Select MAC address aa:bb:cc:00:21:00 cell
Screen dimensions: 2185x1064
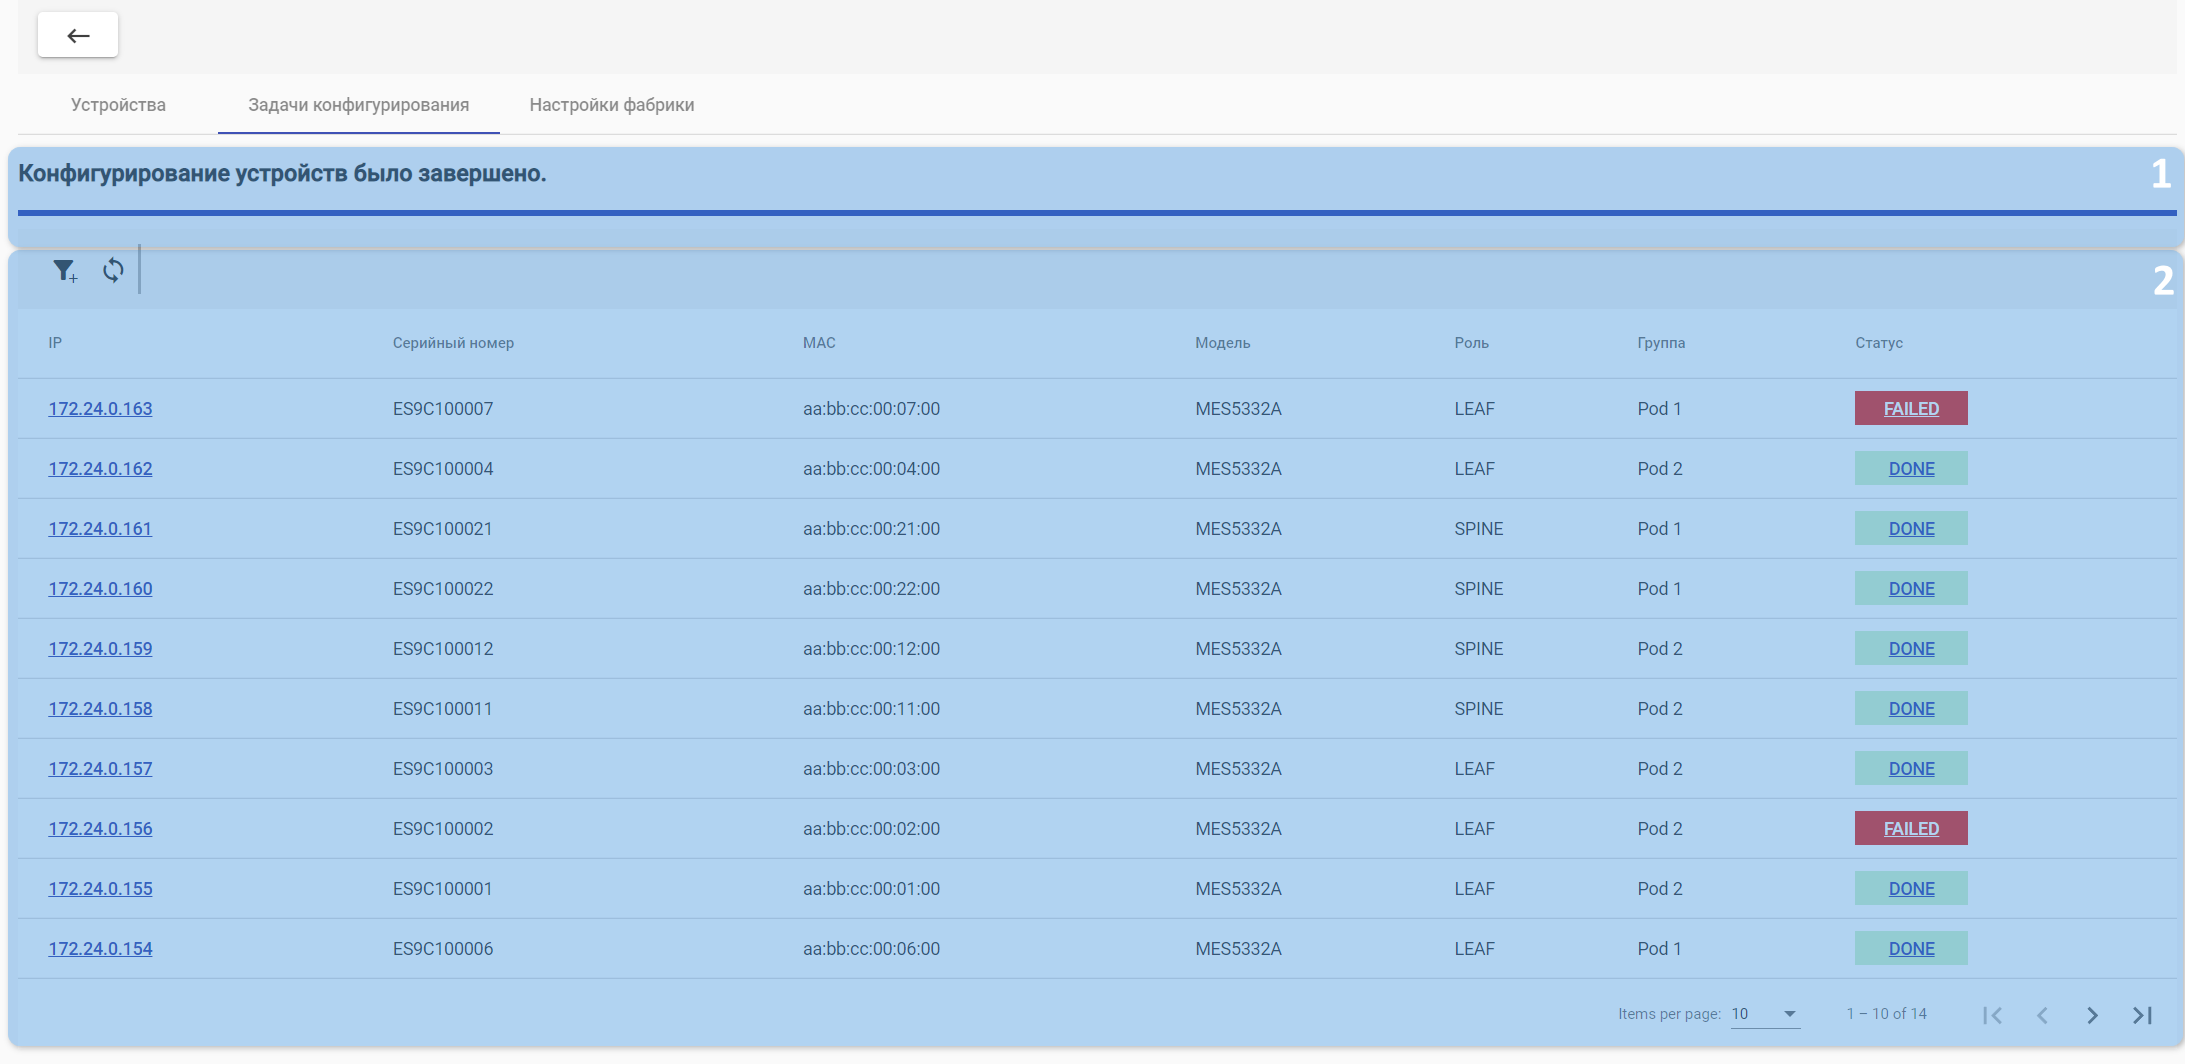[871, 529]
